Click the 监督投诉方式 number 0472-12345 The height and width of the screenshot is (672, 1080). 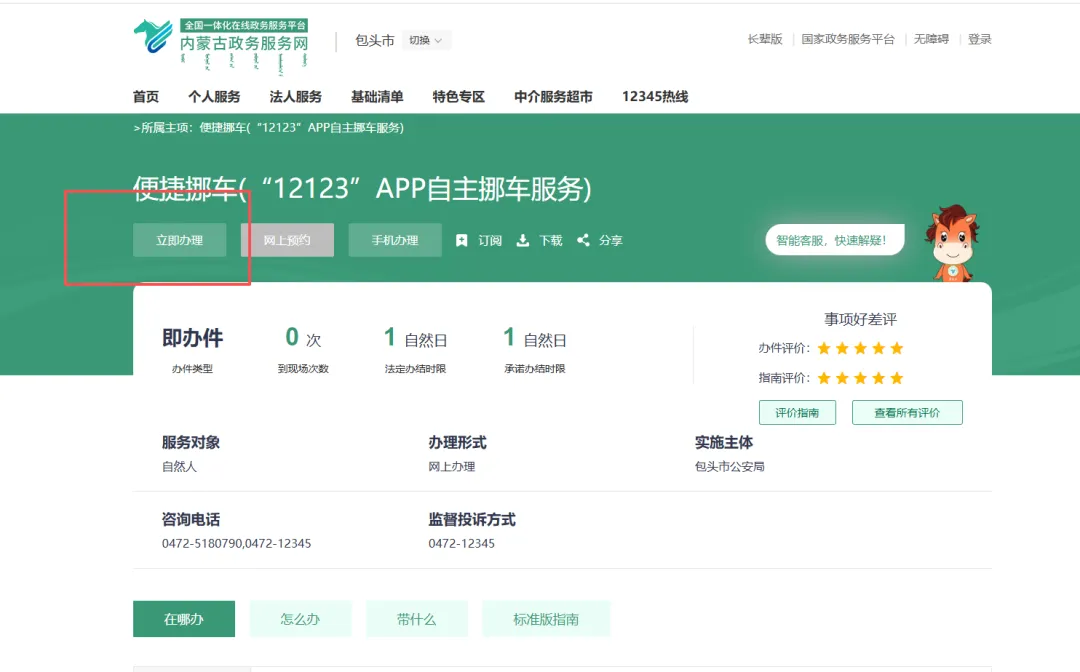tap(461, 543)
